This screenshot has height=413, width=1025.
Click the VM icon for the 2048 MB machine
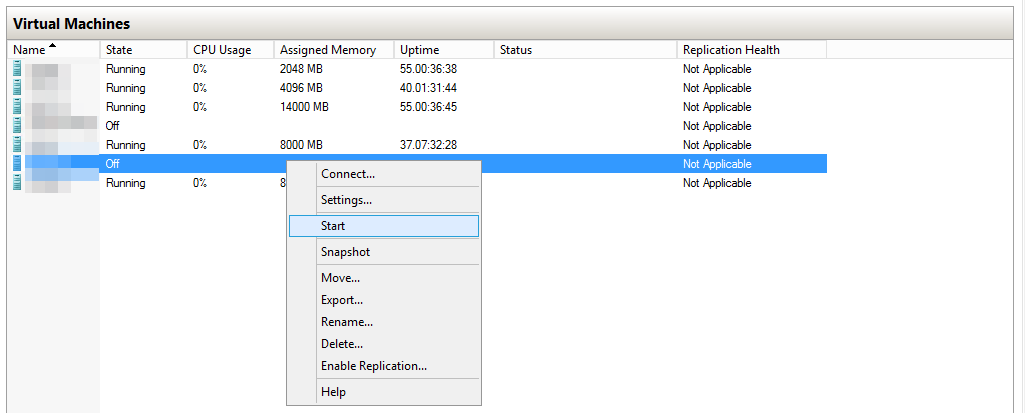[17, 69]
